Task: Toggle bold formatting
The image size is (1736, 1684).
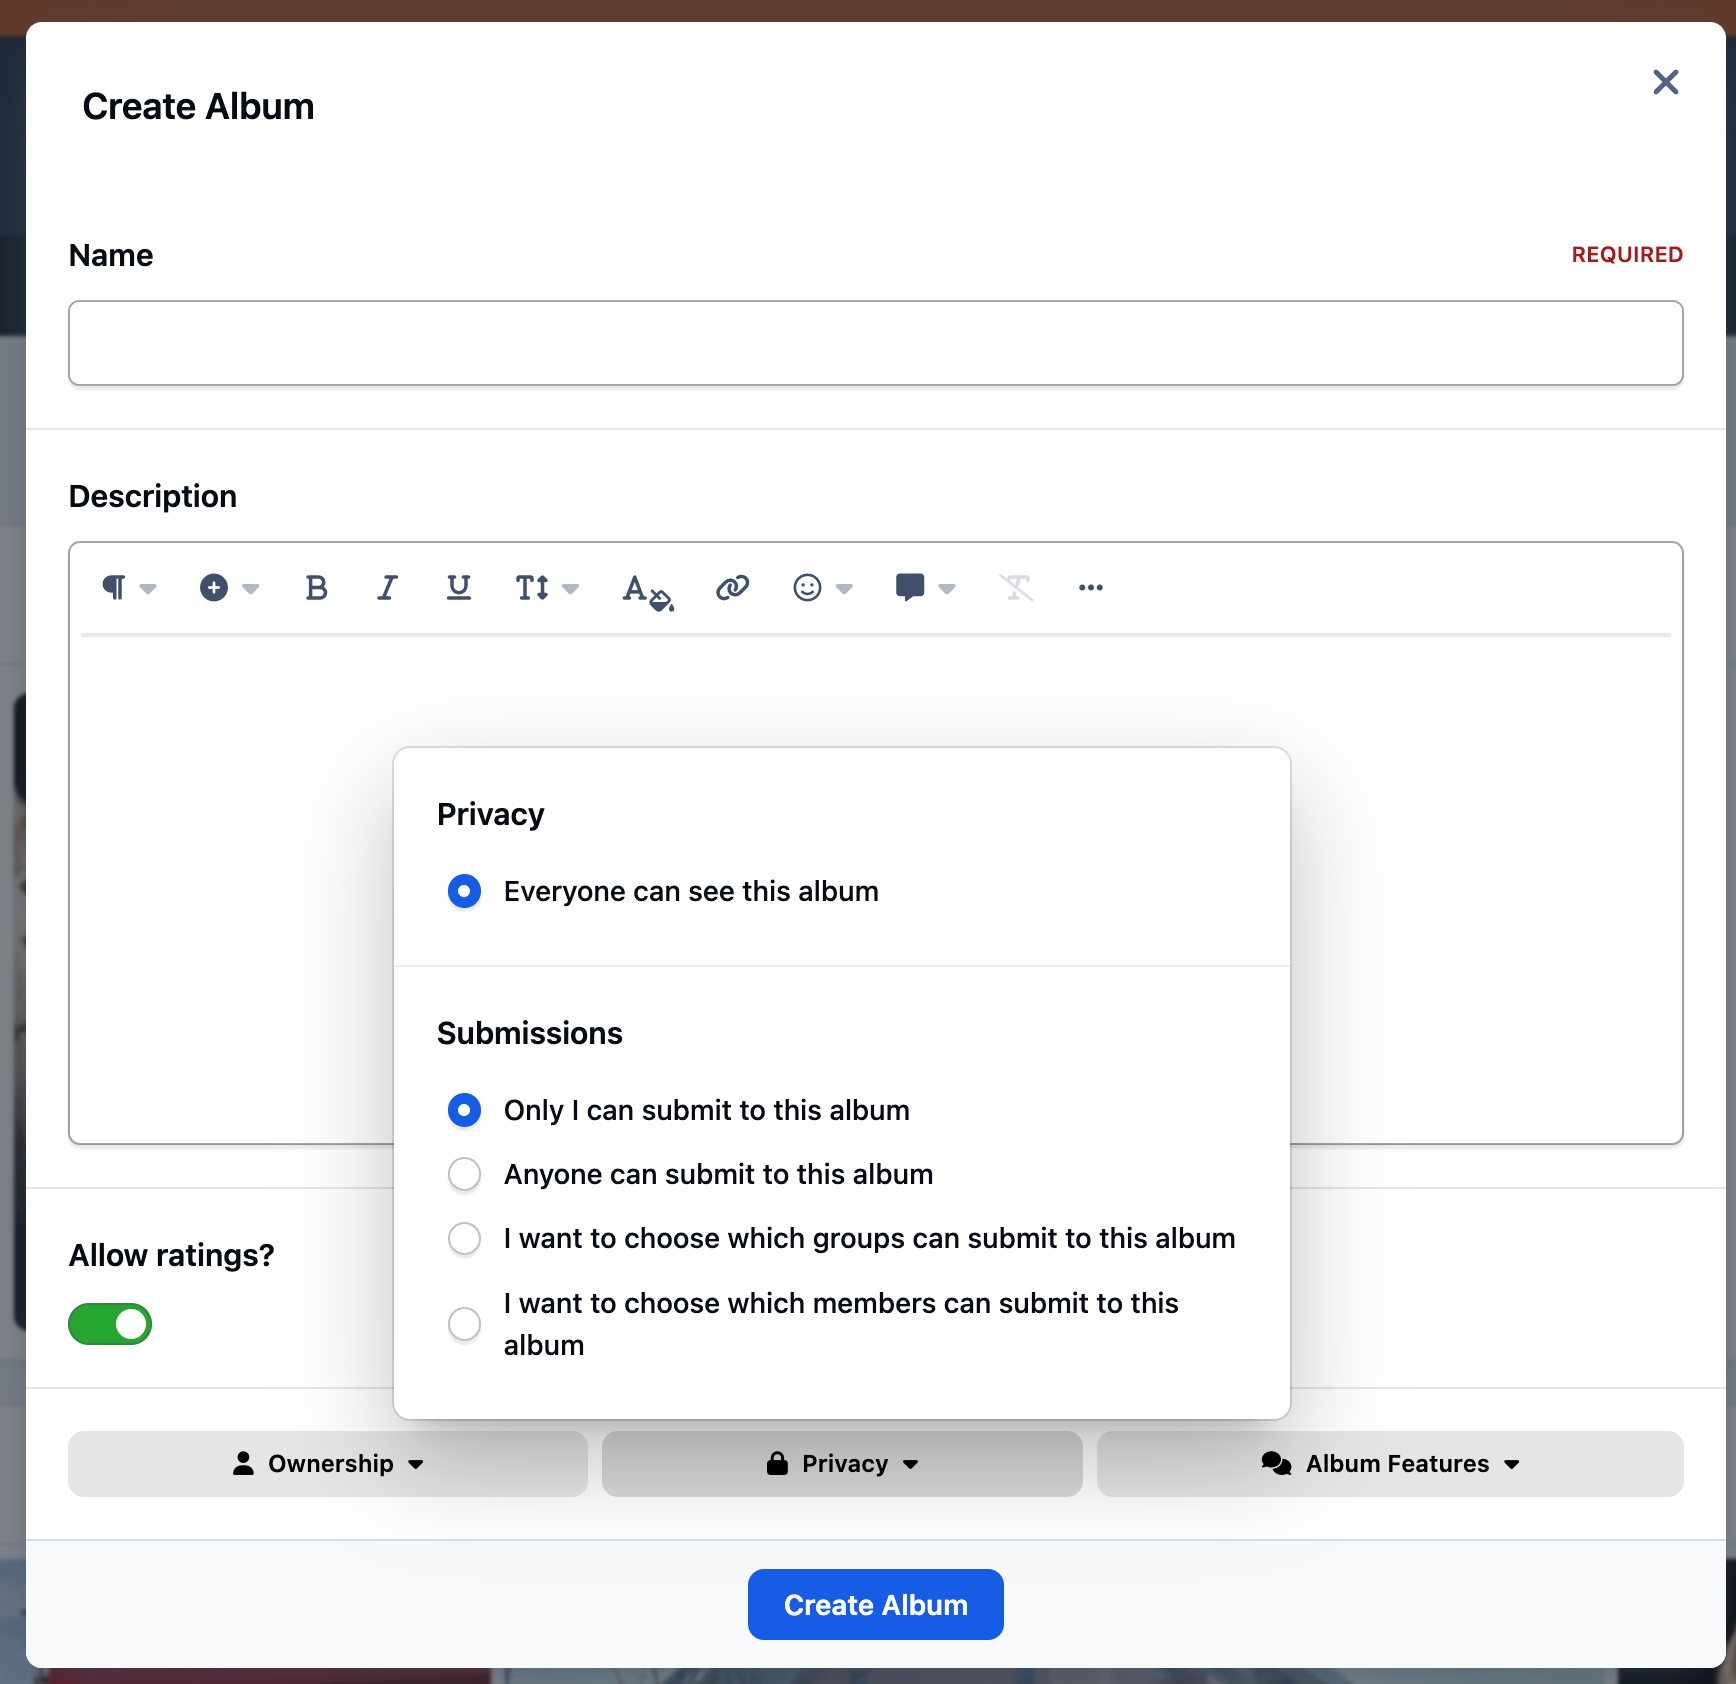Action: click(316, 588)
